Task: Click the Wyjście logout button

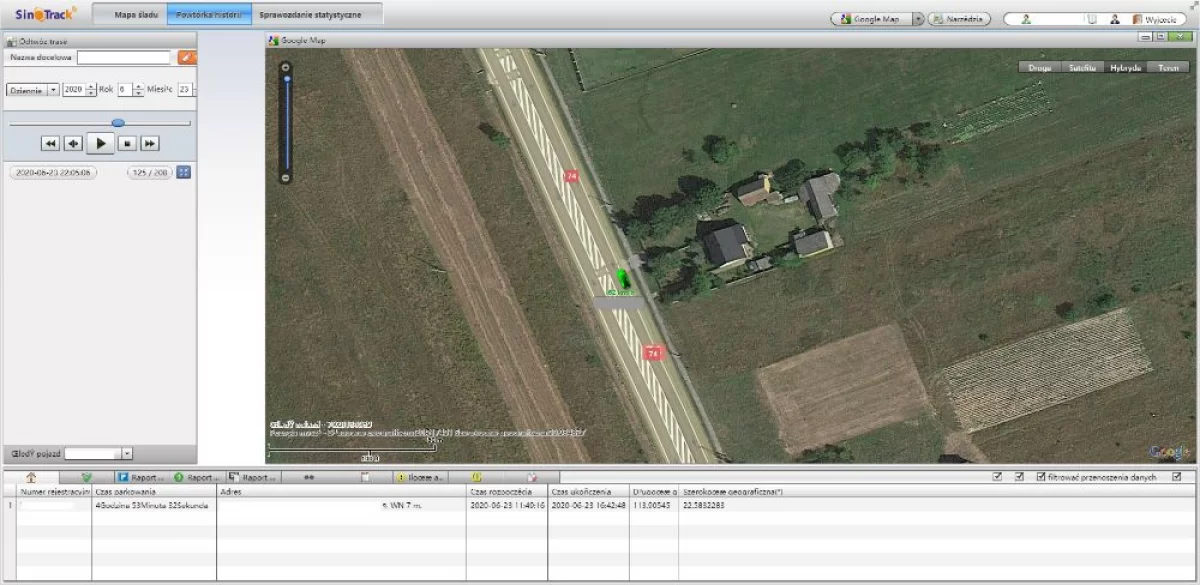Action: (1157, 19)
